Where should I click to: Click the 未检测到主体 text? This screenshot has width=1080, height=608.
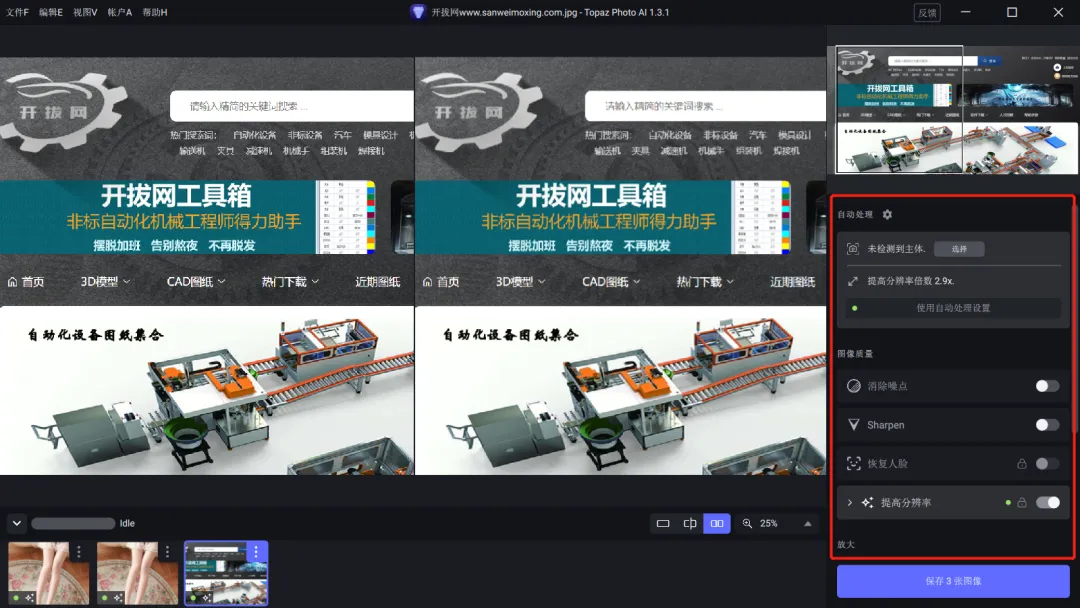coord(896,249)
